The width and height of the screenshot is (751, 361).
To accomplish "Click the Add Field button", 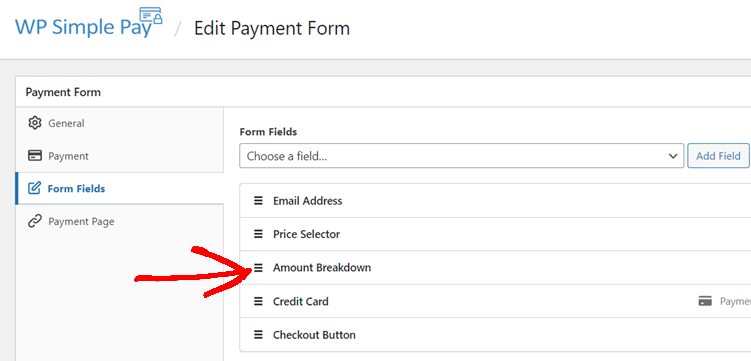I will [718, 156].
